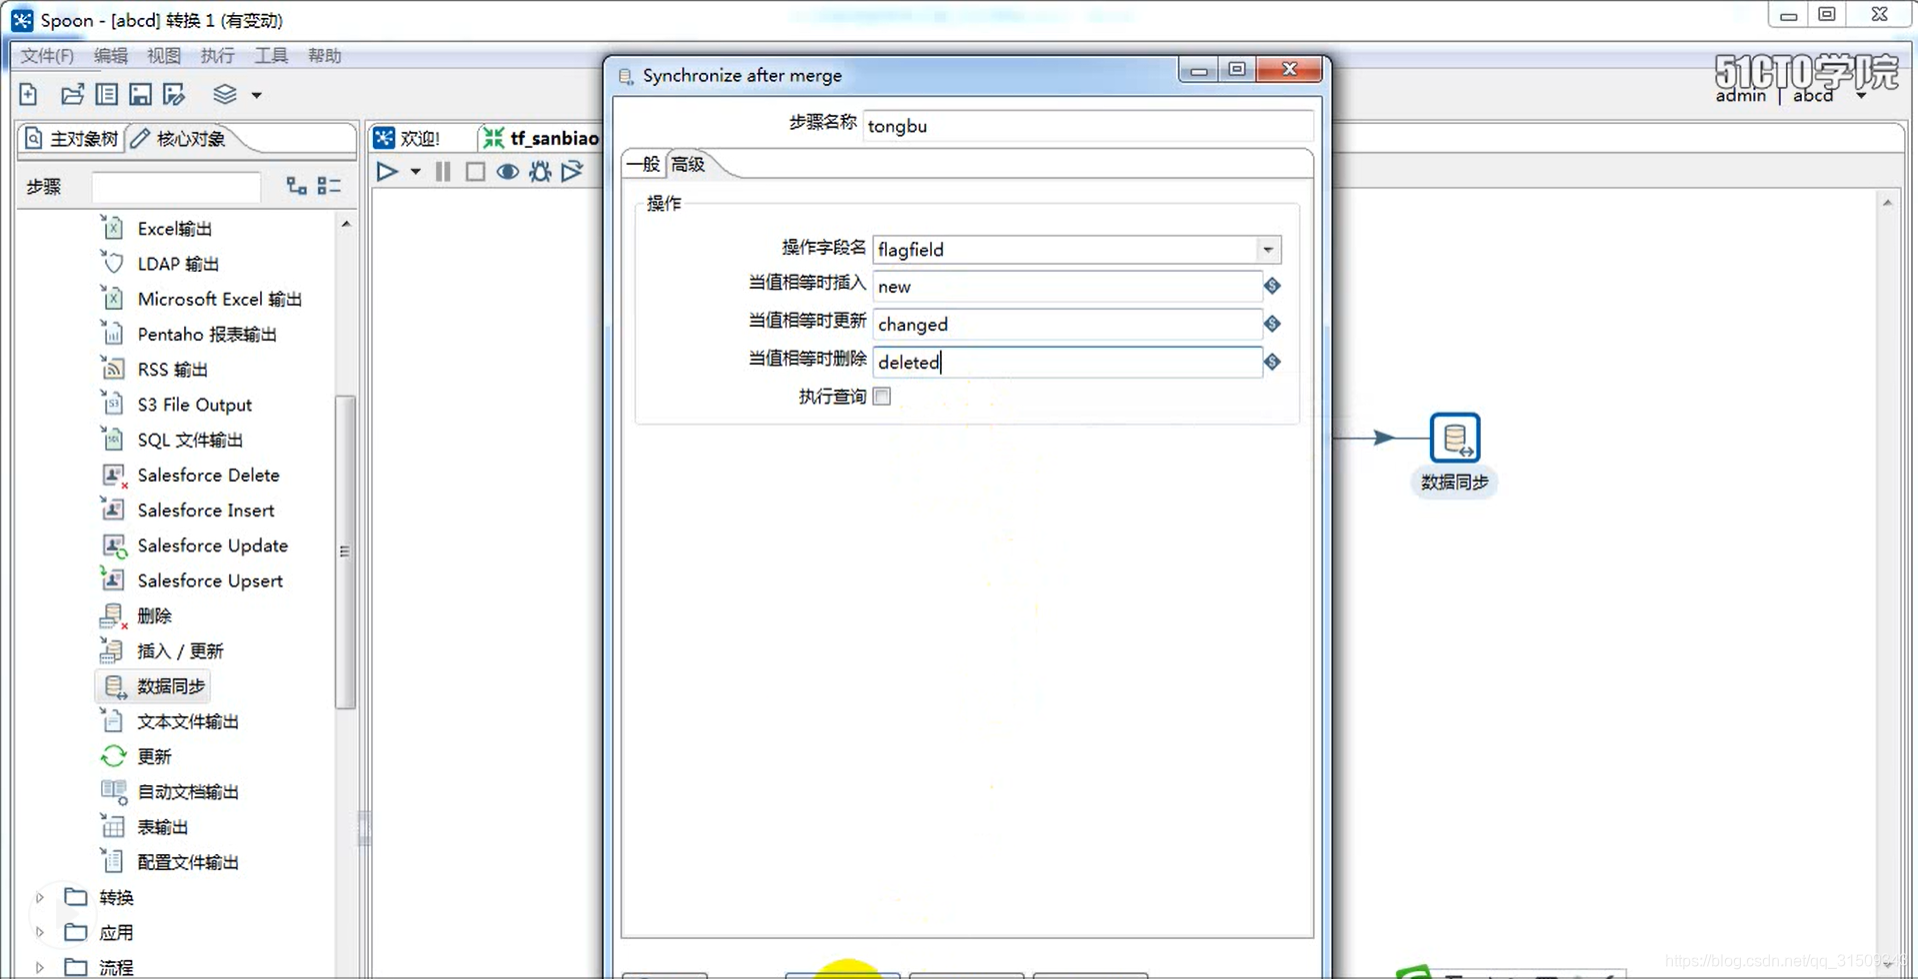Collapse all steps tree icon
This screenshot has width=1918, height=979.
coord(329,186)
